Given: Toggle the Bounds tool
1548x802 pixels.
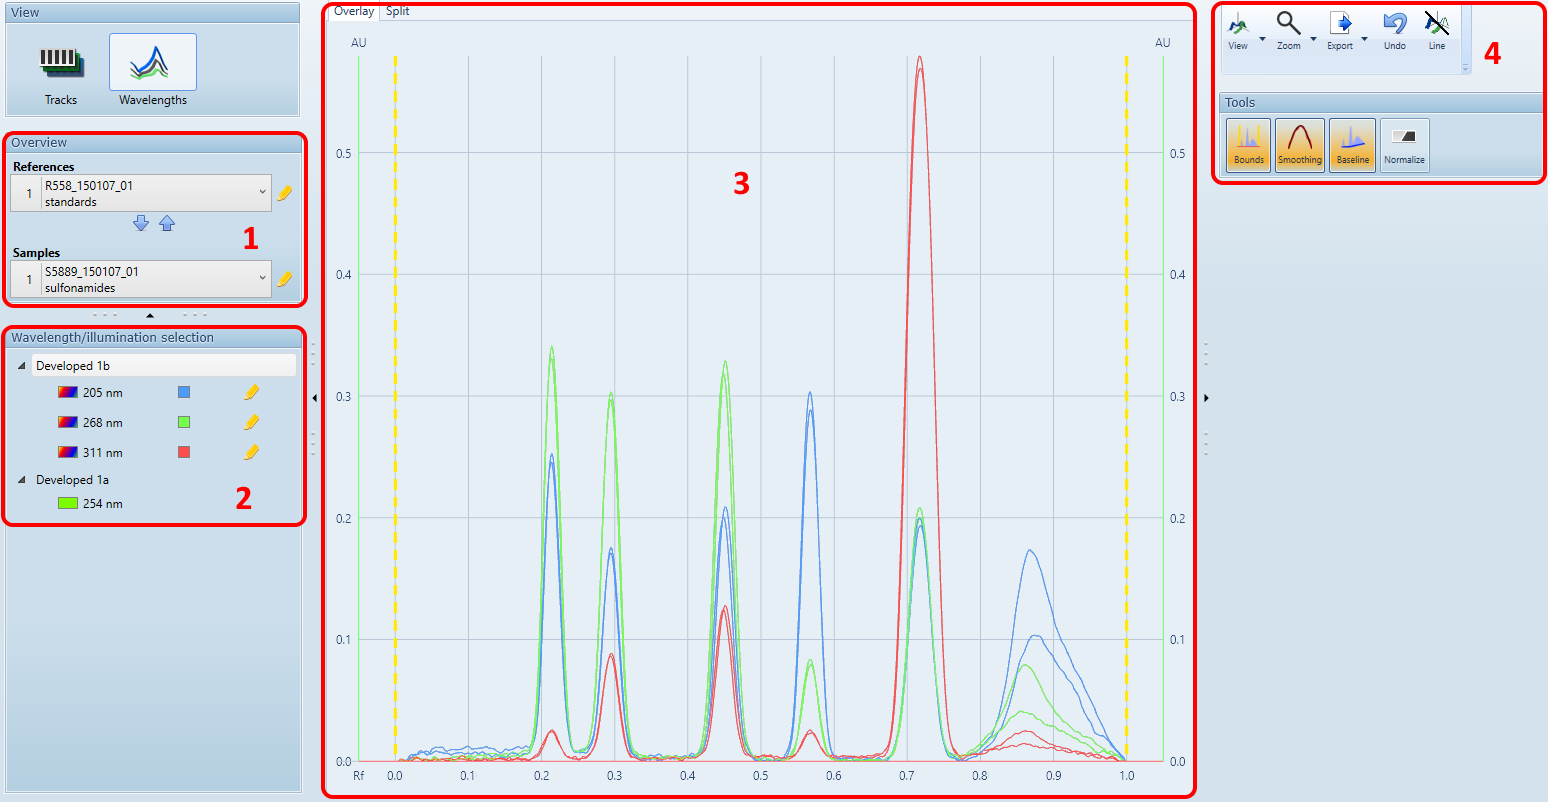Looking at the screenshot, I should click(1249, 145).
